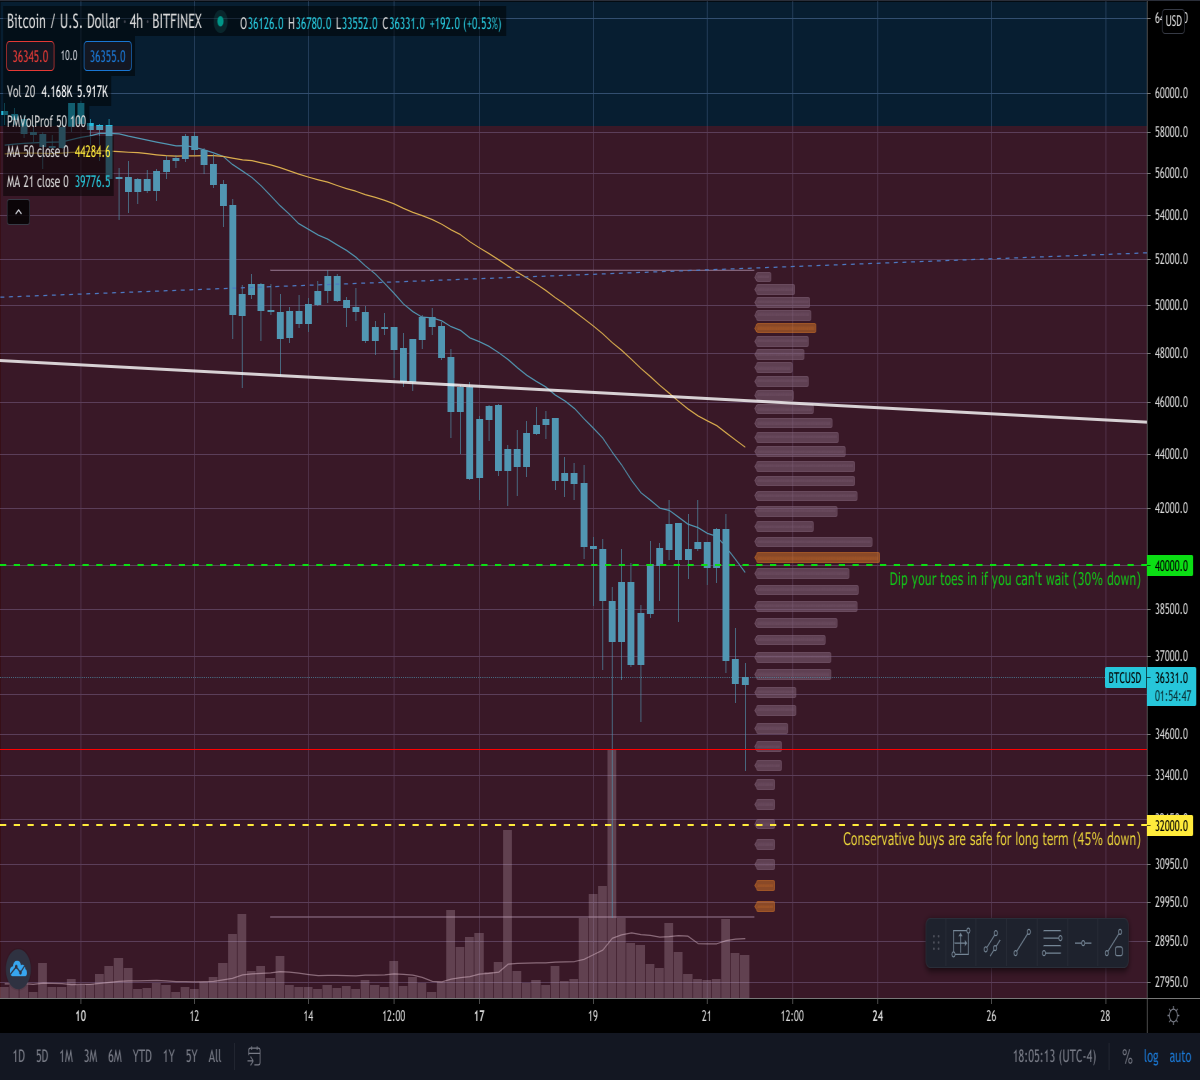
Task: Select the date and price range tool
Action: pos(961,942)
